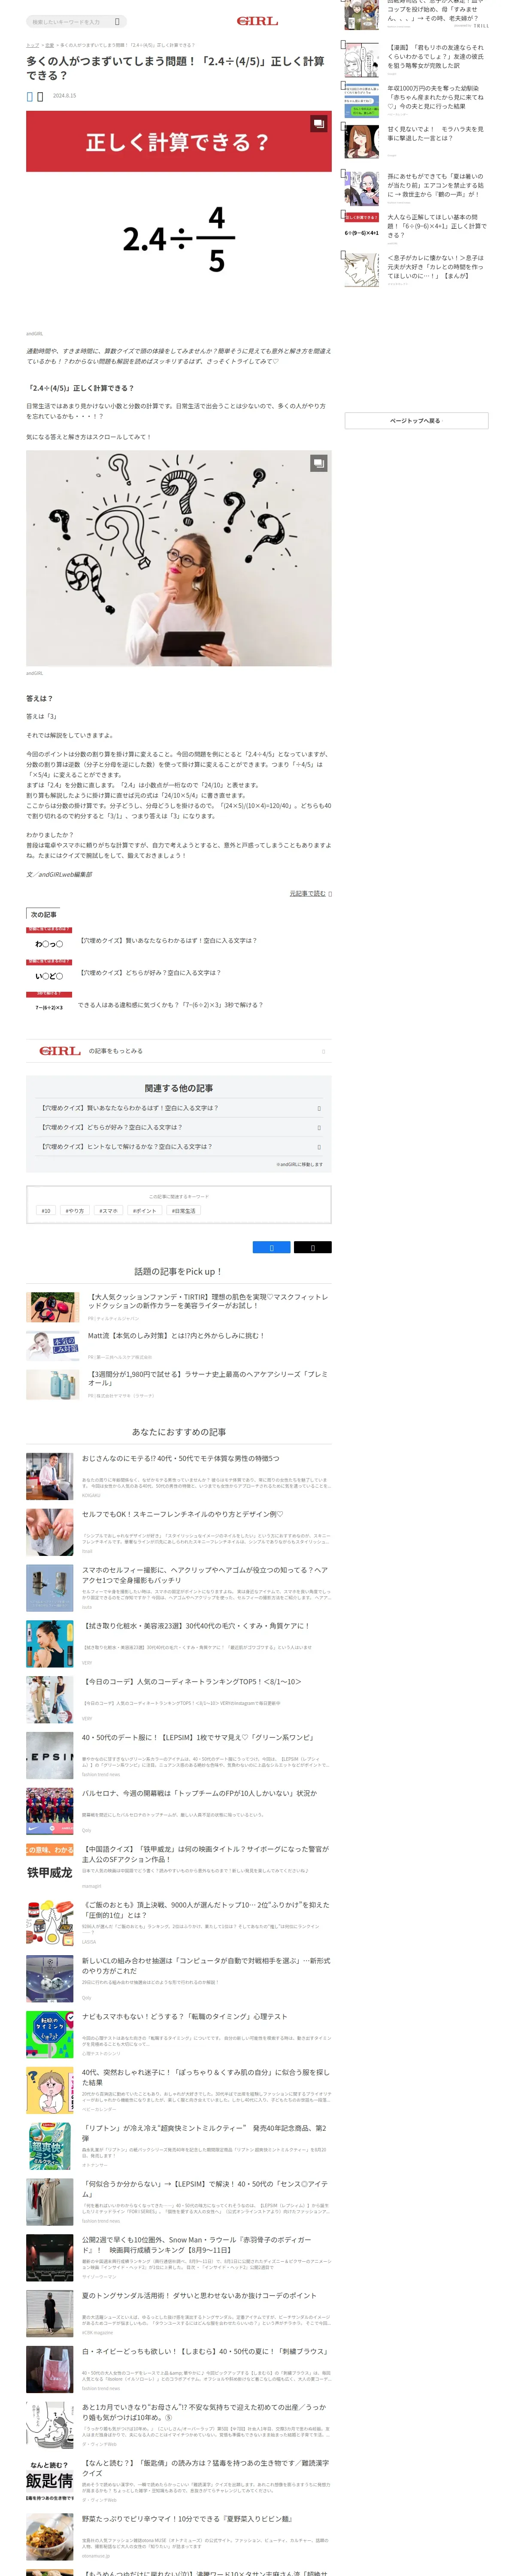Open 夏のトングサンダル活用術 article
Viewport: 515px width, 2576px height.
click(x=199, y=2295)
